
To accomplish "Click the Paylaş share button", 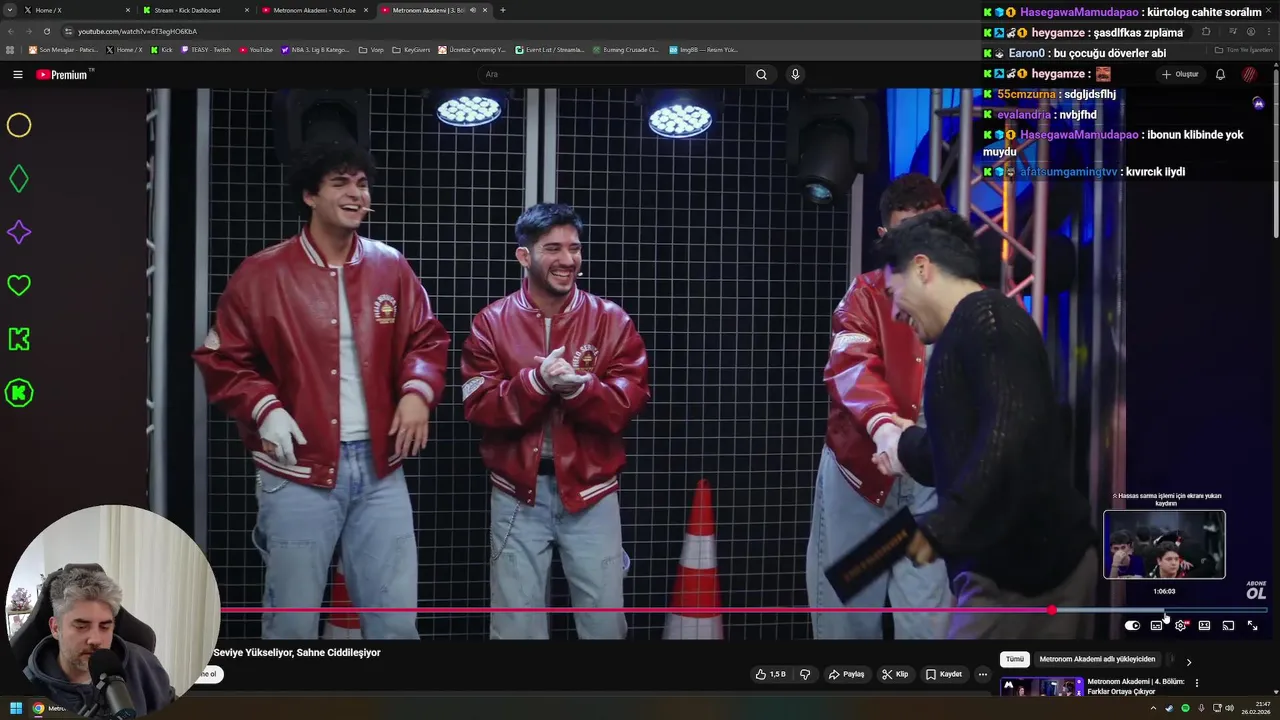I will pyautogui.click(x=846, y=674).
